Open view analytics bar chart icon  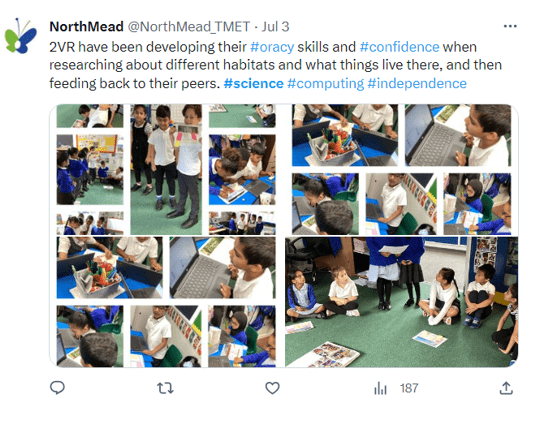380,388
